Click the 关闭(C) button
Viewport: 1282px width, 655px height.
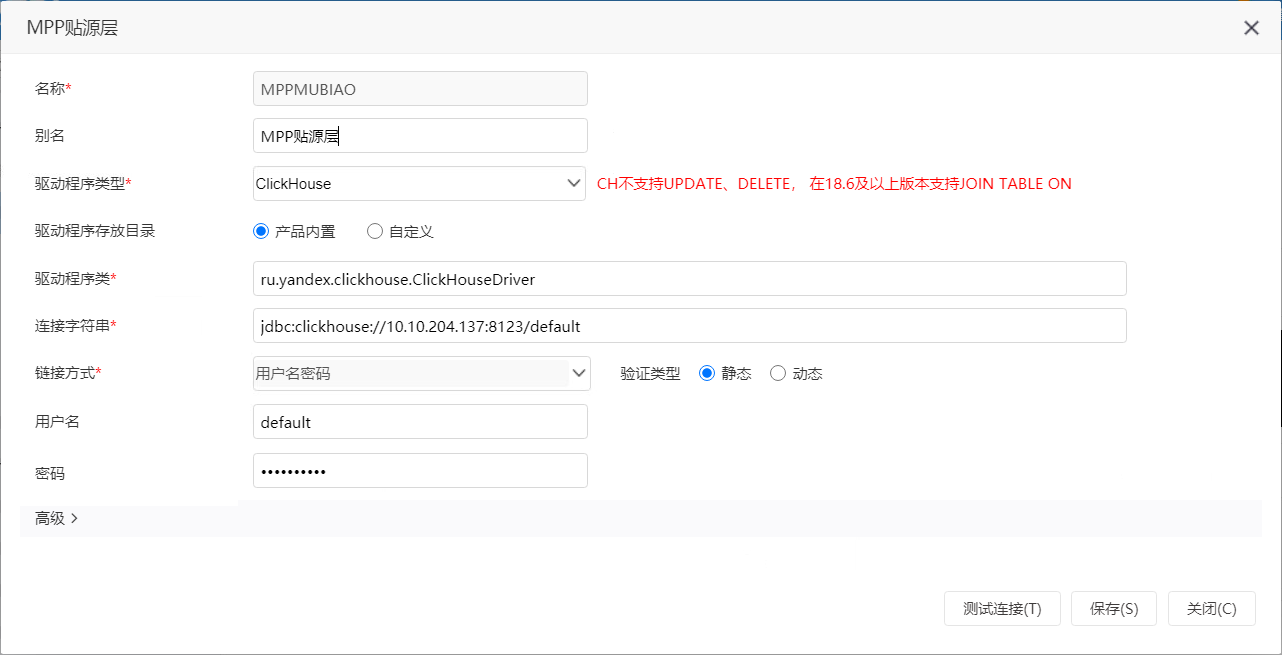point(1212,608)
